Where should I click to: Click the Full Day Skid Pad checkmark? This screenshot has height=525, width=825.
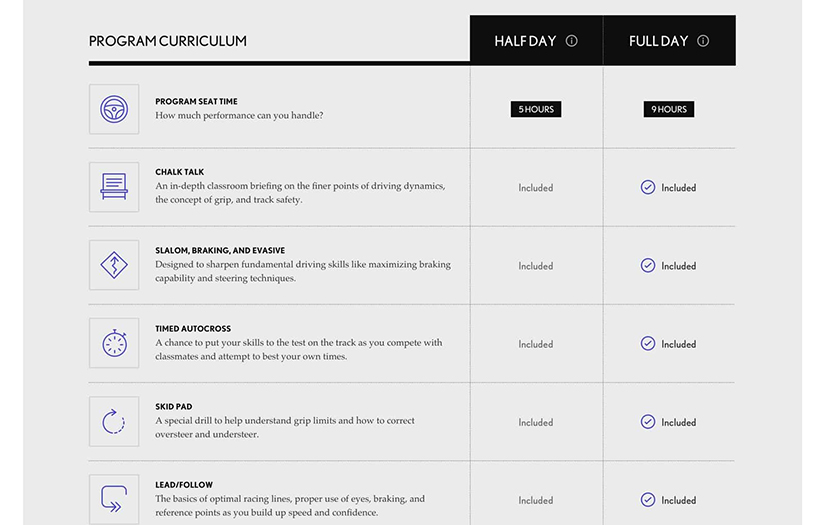click(648, 422)
